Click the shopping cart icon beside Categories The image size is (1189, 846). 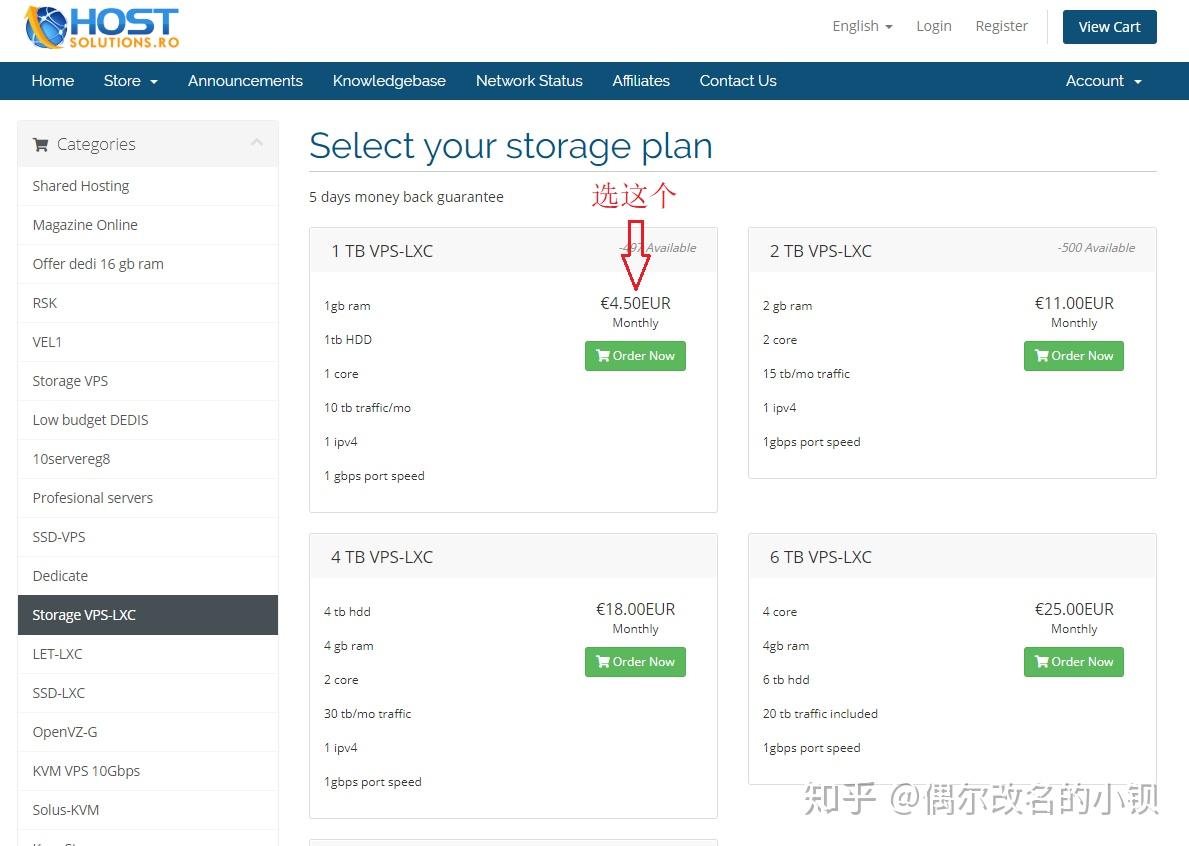click(x=40, y=144)
